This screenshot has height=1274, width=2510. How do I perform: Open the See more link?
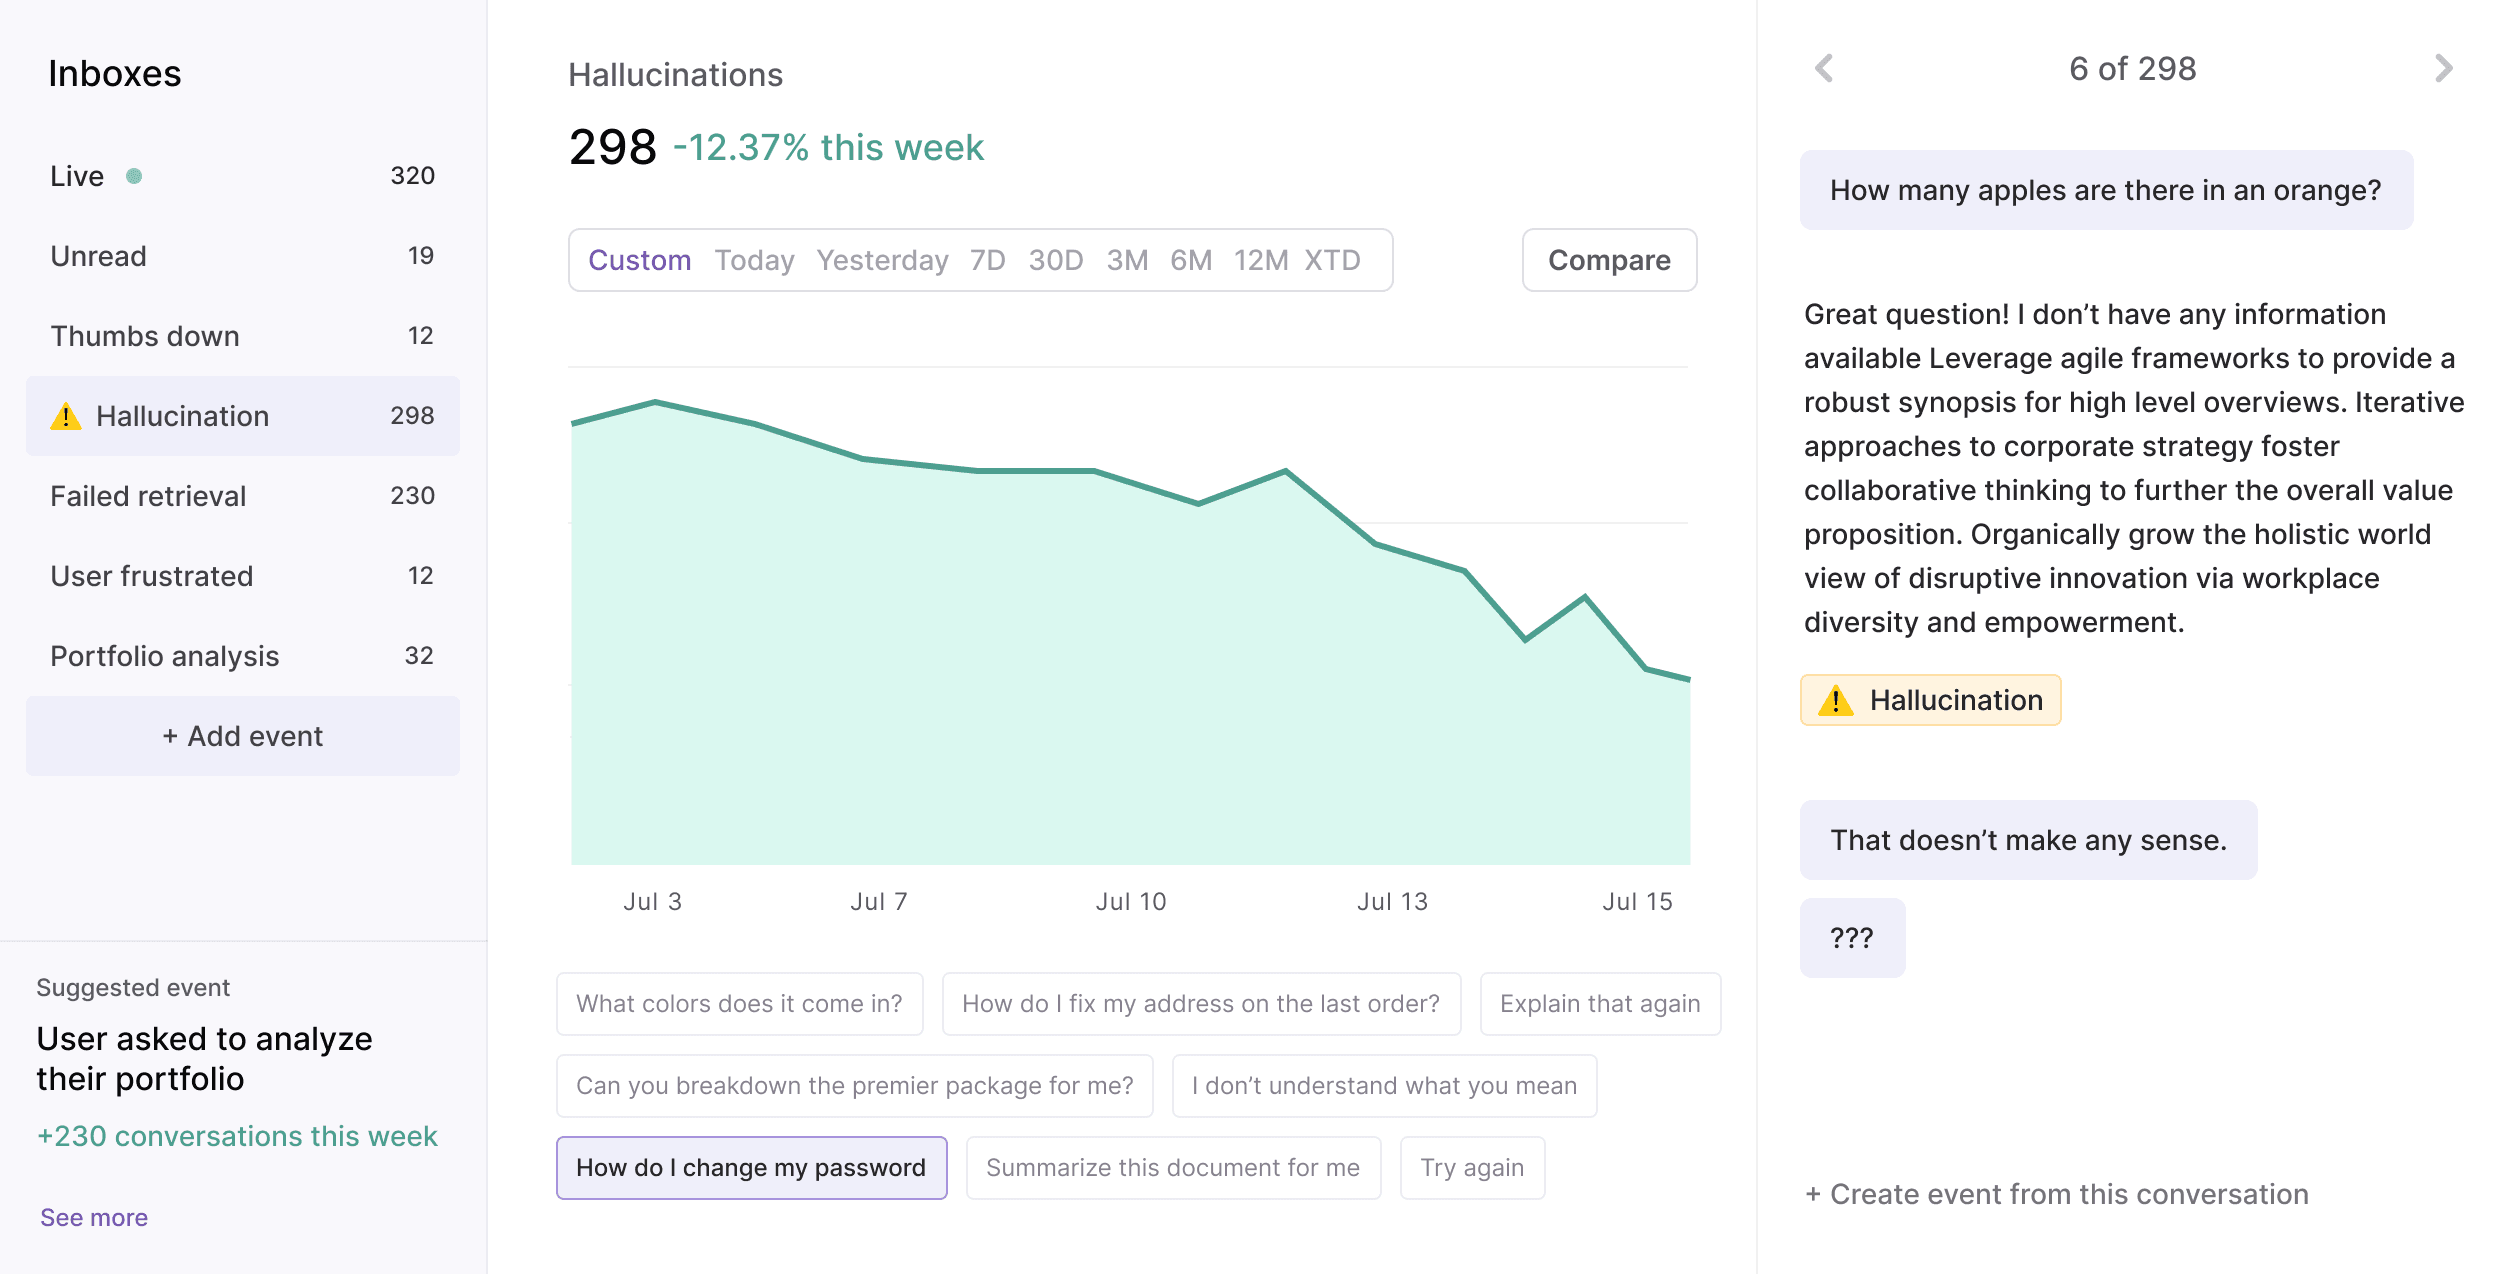pos(94,1217)
